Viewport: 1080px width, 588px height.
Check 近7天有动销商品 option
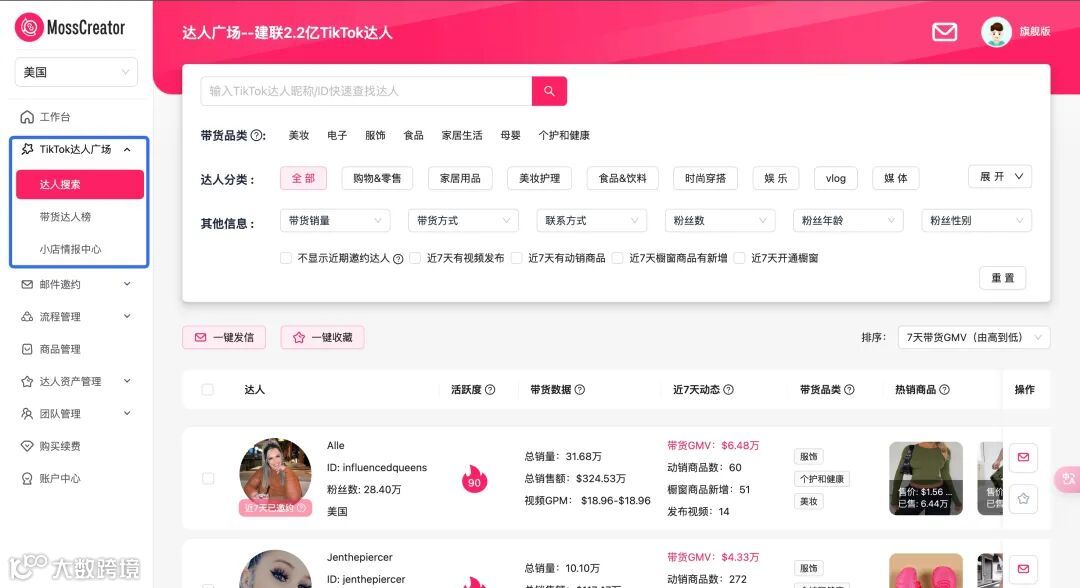pyautogui.click(x=516, y=258)
